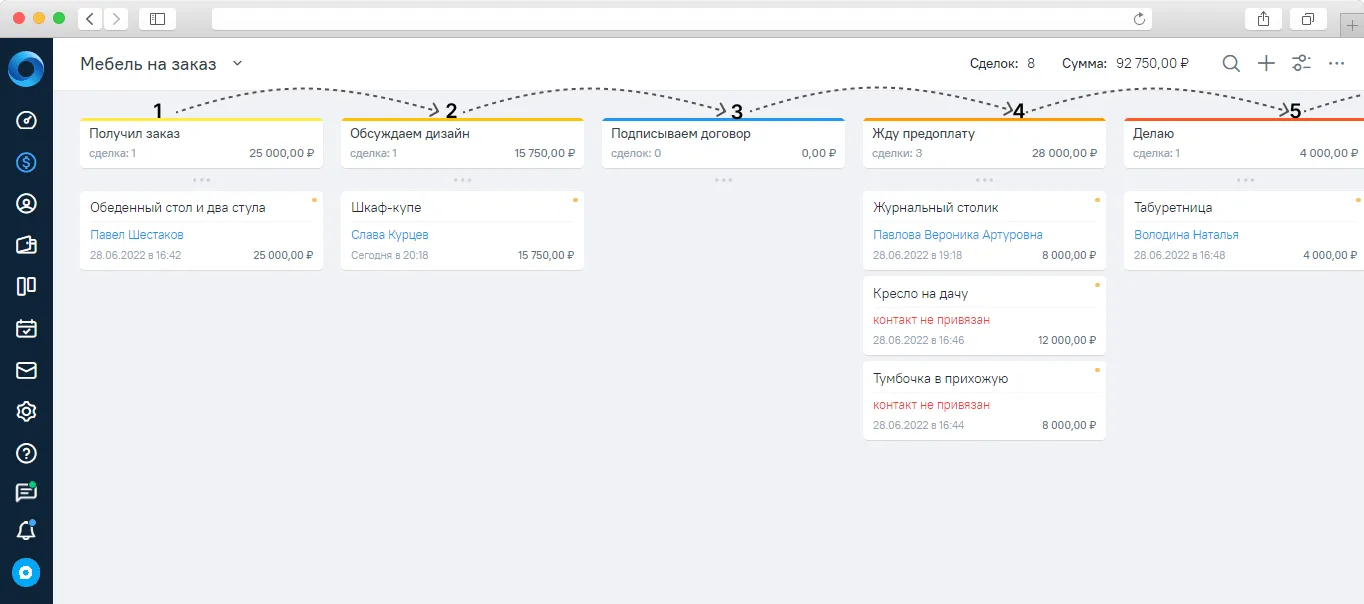Open the deals dollar icon in sidebar
Image resolution: width=1364 pixels, height=604 pixels.
pyautogui.click(x=27, y=162)
